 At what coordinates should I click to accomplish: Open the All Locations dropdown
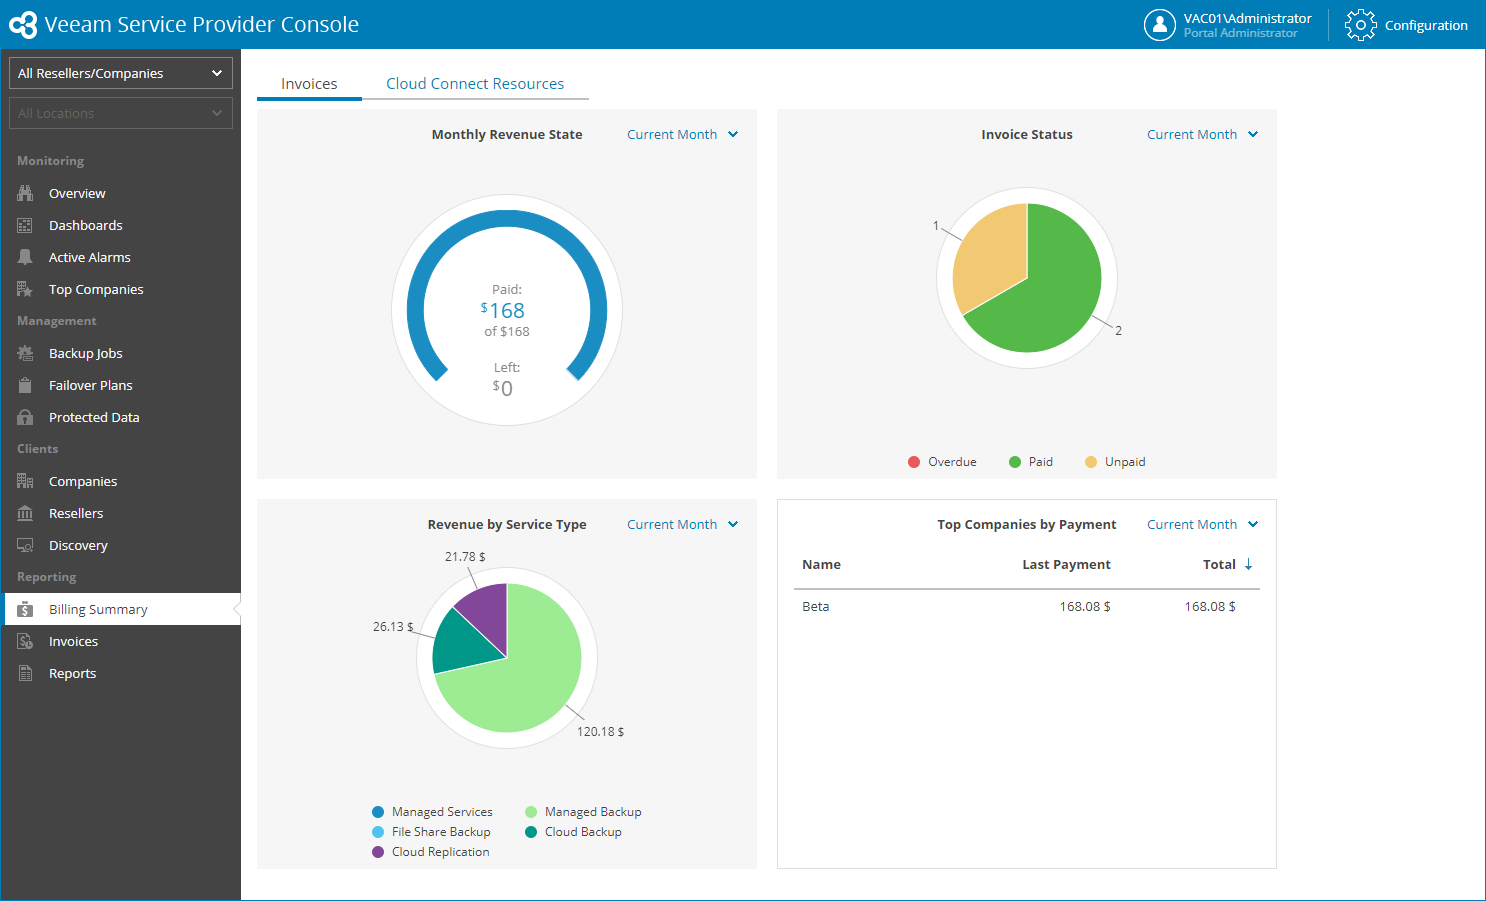pos(121,113)
